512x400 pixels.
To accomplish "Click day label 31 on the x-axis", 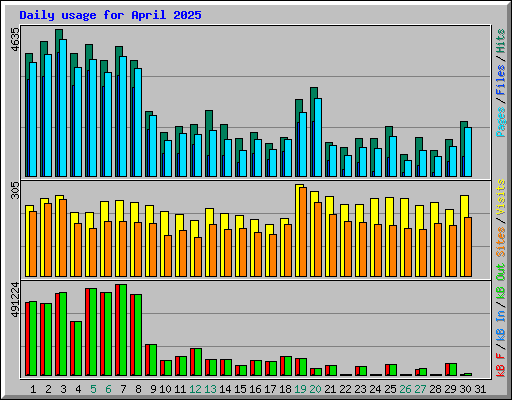I will (480, 389).
